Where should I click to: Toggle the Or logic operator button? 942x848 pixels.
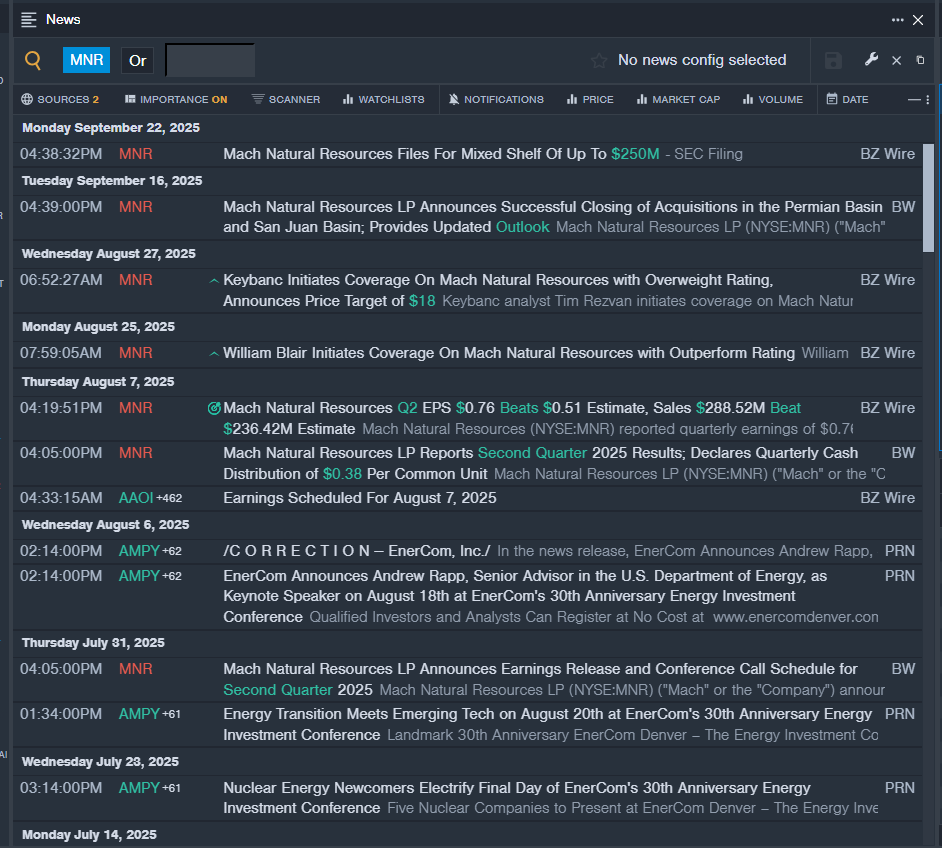[138, 60]
